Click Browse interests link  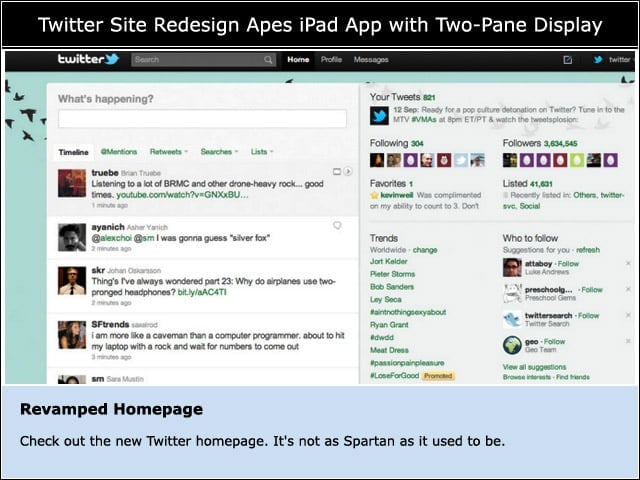point(527,377)
